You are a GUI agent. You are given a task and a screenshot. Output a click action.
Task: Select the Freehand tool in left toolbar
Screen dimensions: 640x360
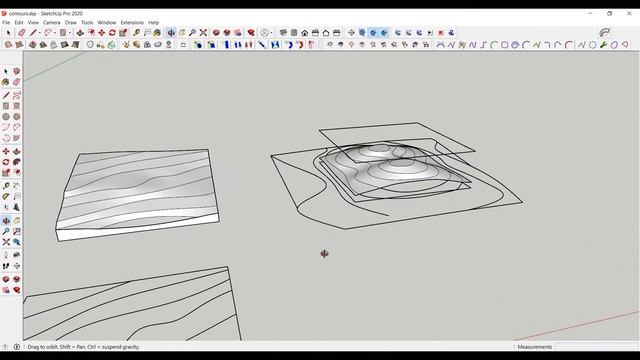coord(16,96)
